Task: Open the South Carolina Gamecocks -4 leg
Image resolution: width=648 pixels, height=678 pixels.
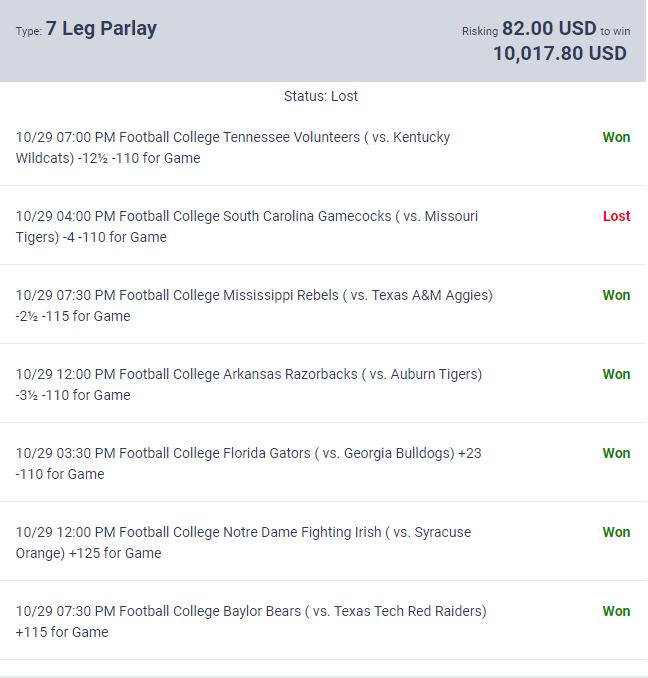Action: click(247, 226)
